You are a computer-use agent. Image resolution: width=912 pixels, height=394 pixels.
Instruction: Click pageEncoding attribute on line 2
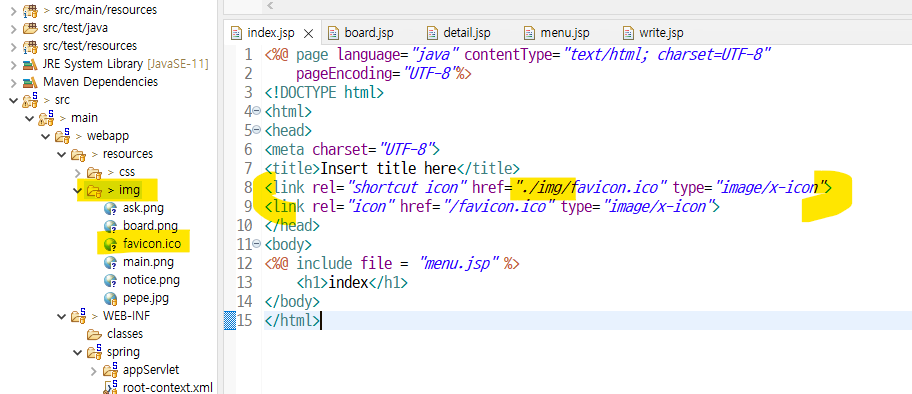click(x=344, y=74)
